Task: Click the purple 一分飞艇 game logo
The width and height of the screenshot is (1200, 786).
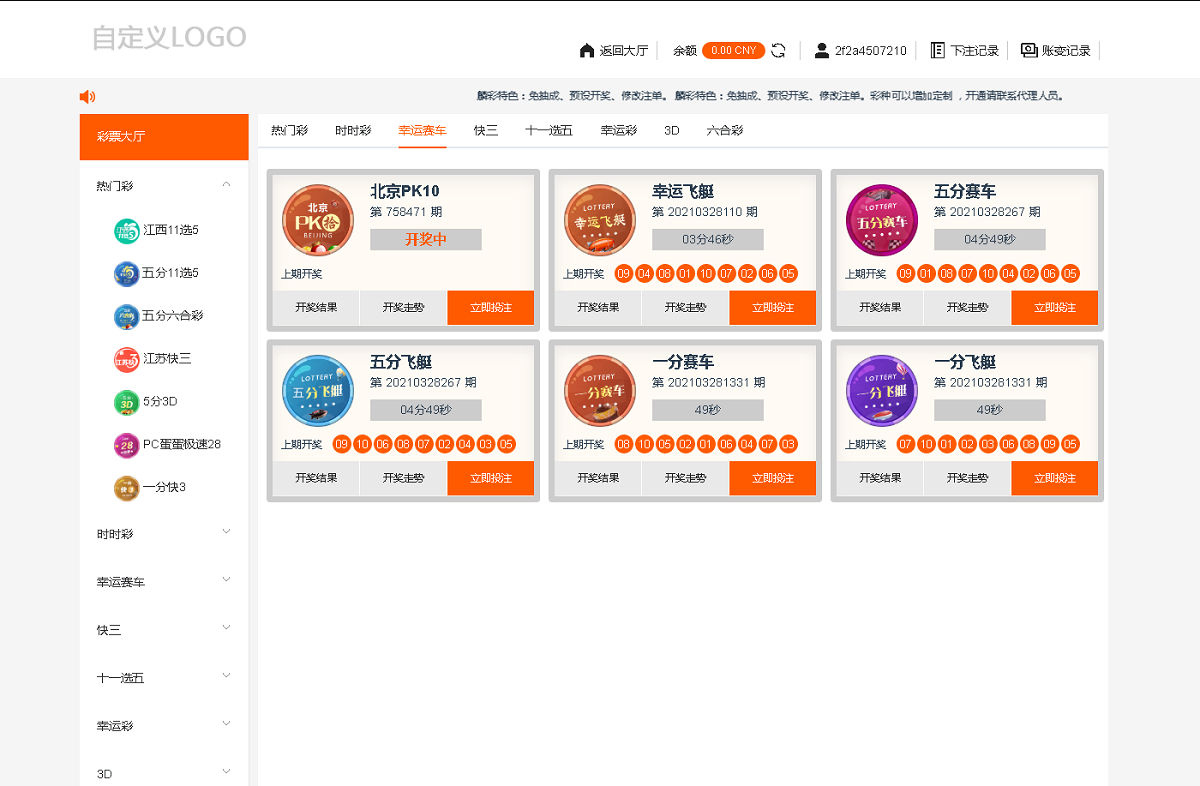Action: pos(881,390)
